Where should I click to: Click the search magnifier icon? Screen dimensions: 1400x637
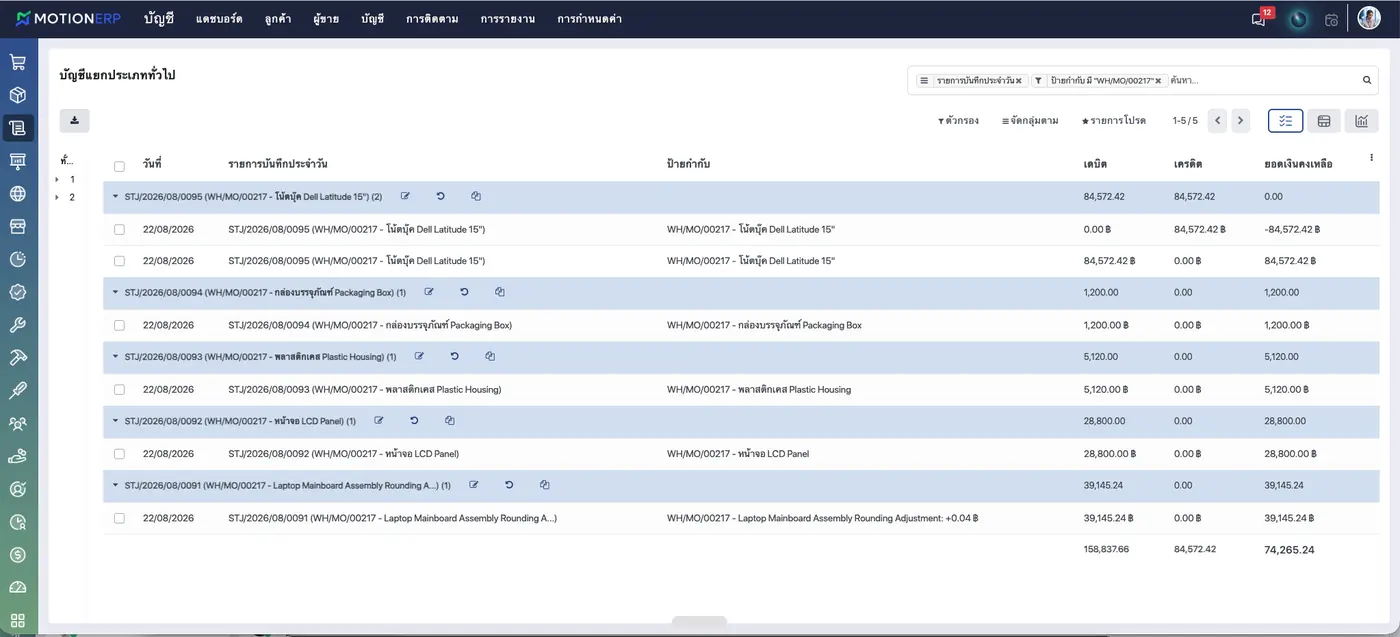pos(1367,80)
